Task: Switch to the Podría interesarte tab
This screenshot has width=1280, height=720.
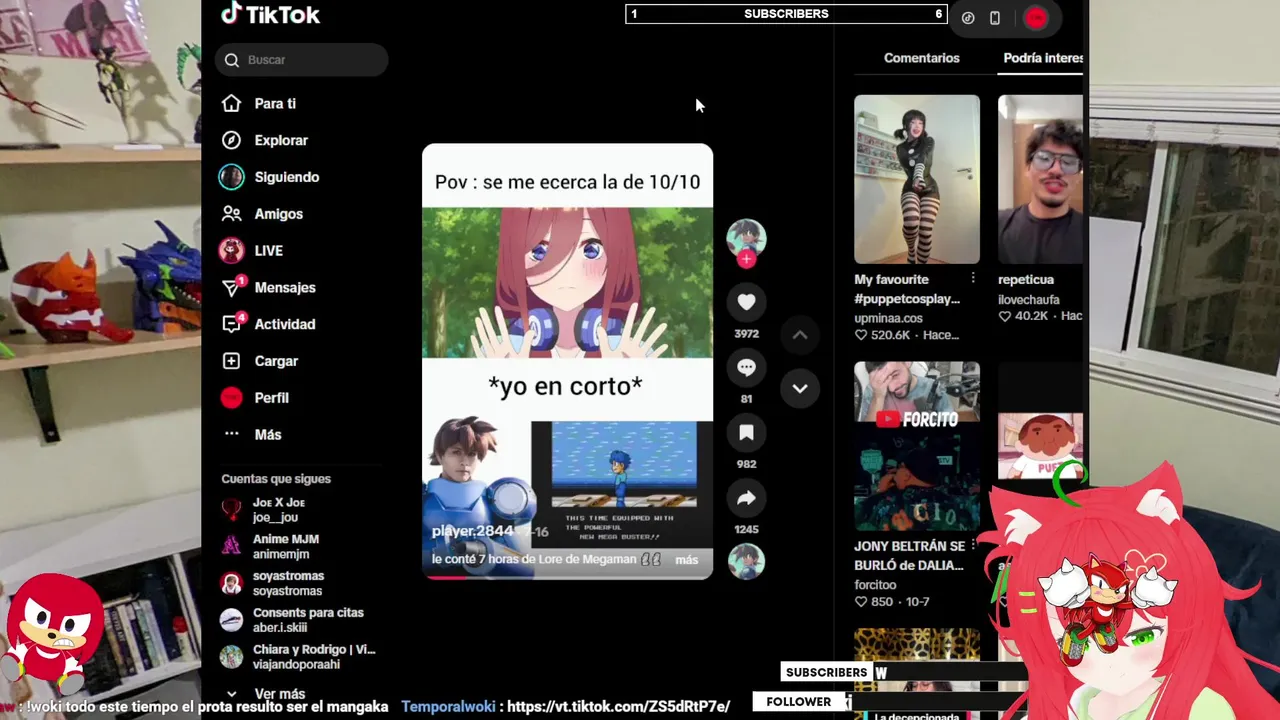Action: 1043,58
